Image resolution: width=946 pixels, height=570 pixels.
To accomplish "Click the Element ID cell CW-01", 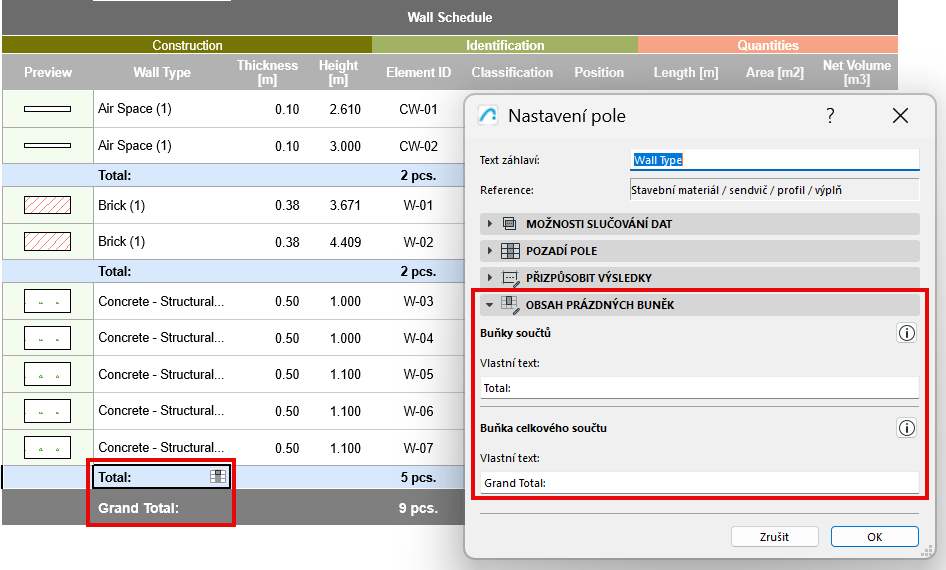I will pyautogui.click(x=418, y=109).
